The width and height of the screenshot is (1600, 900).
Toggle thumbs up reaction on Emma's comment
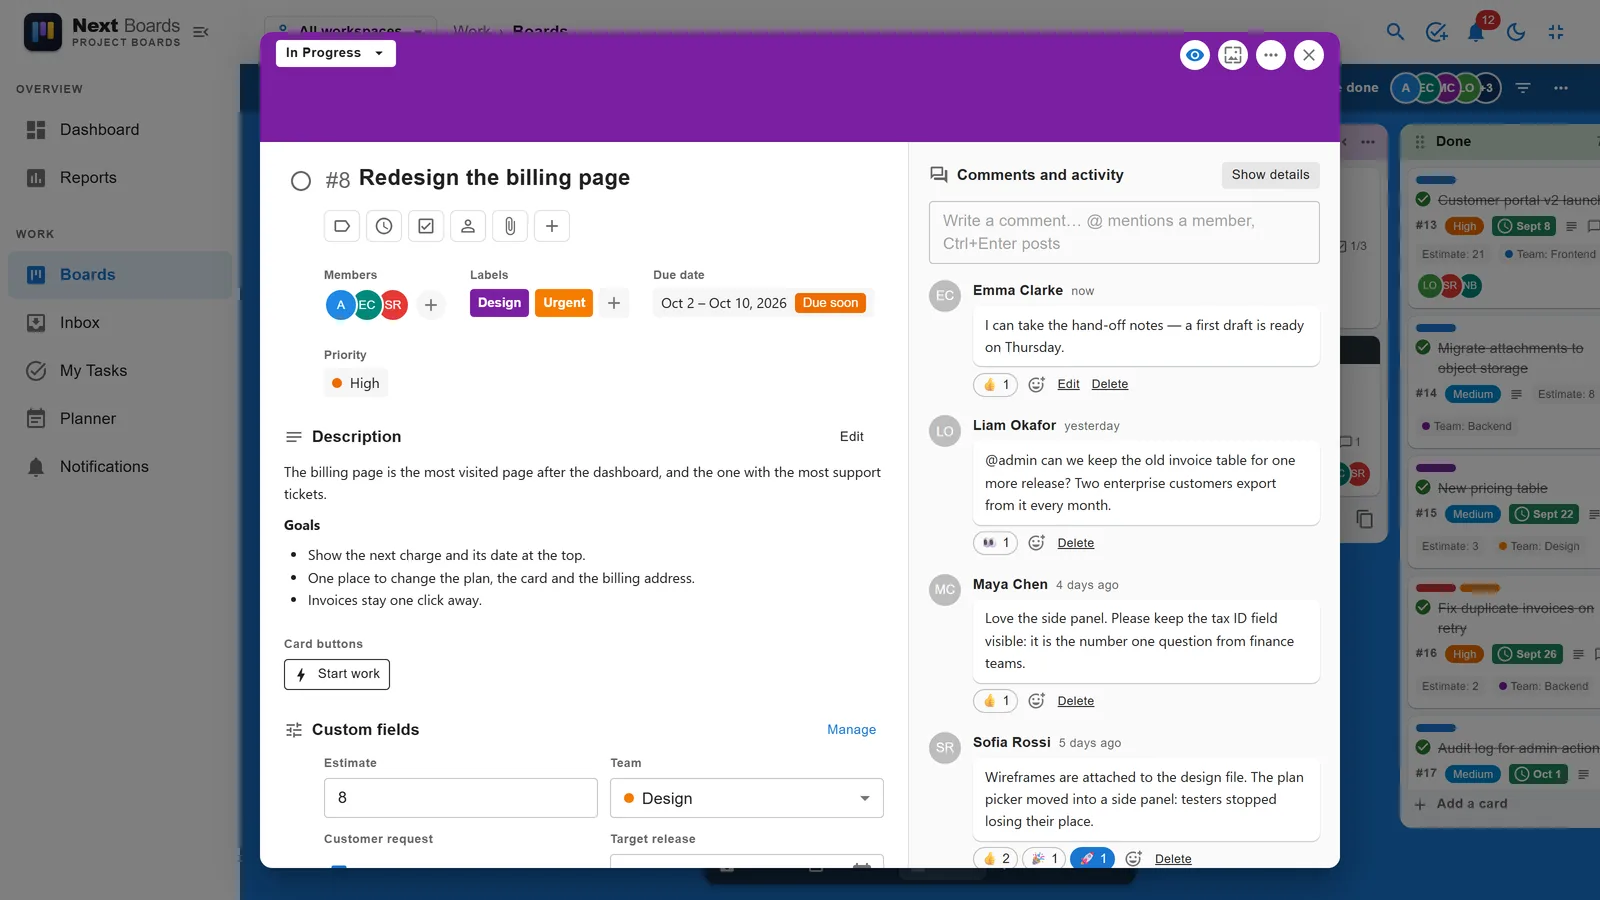click(x=995, y=384)
